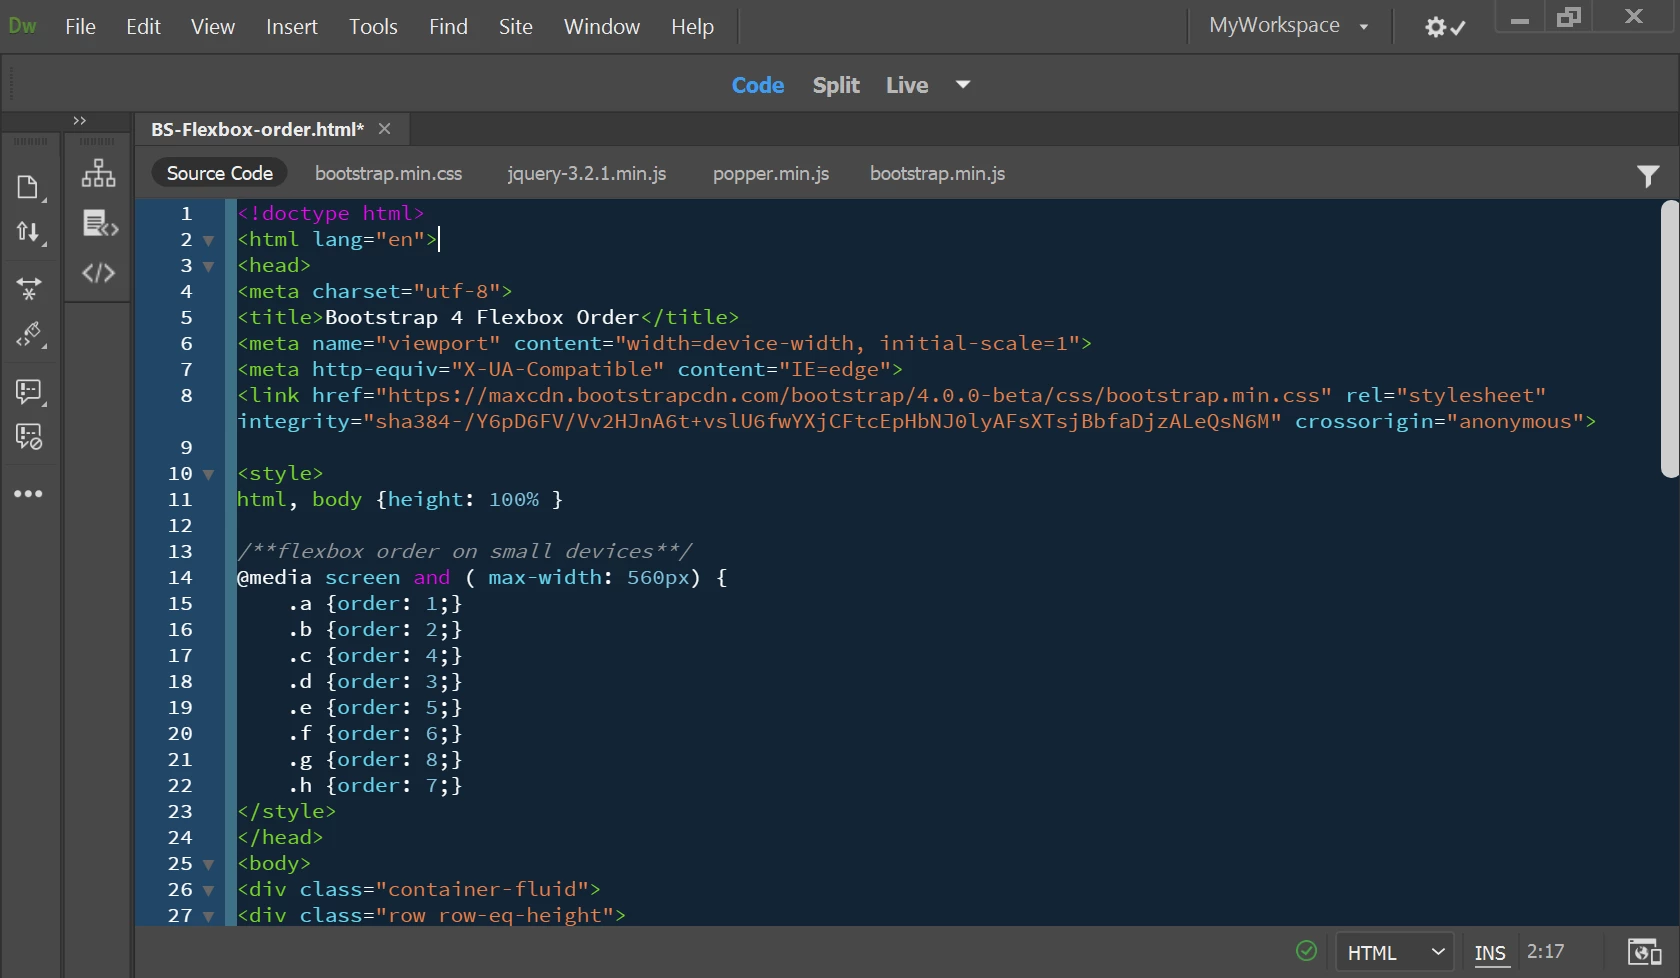1680x978 pixels.
Task: Open the Window menu
Action: pos(602,27)
